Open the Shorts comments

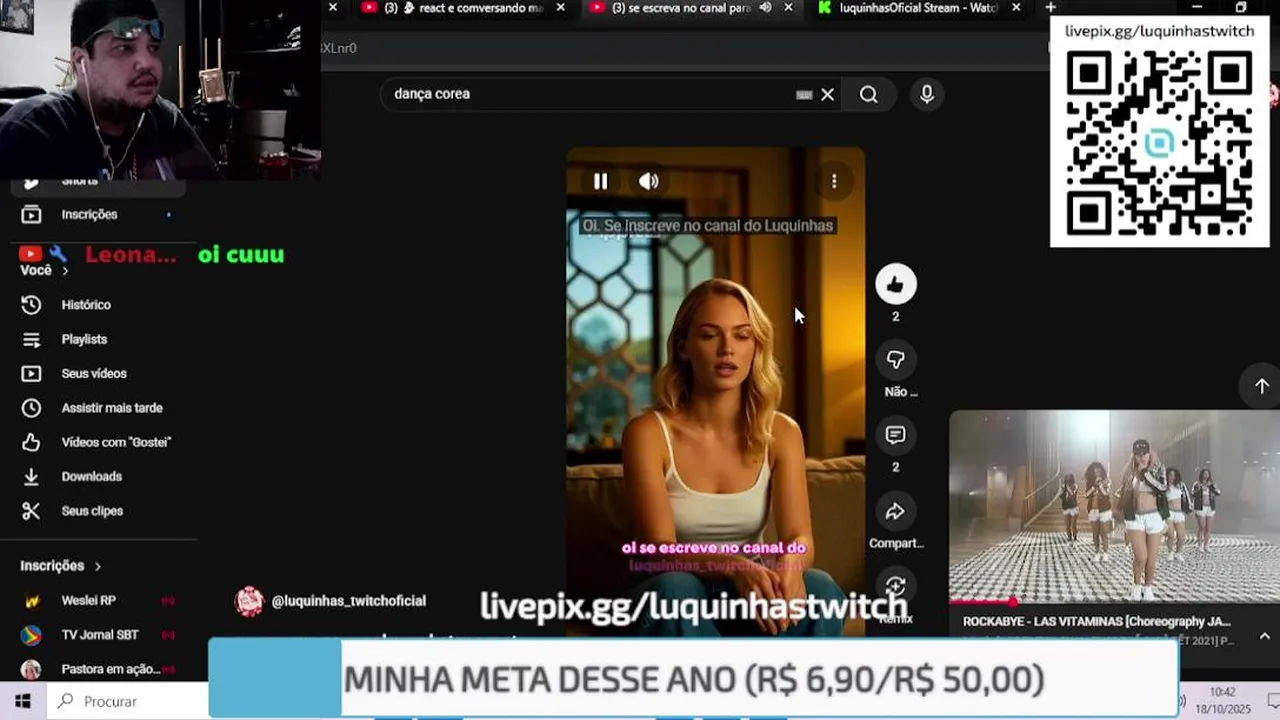point(896,435)
